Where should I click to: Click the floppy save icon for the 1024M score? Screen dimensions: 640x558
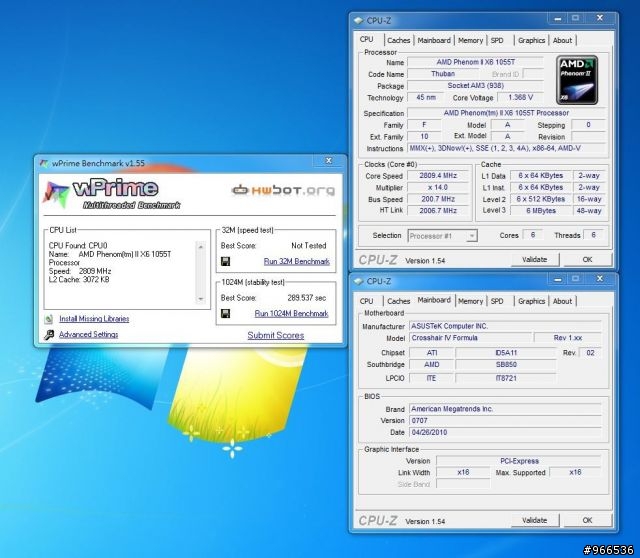click(x=225, y=313)
